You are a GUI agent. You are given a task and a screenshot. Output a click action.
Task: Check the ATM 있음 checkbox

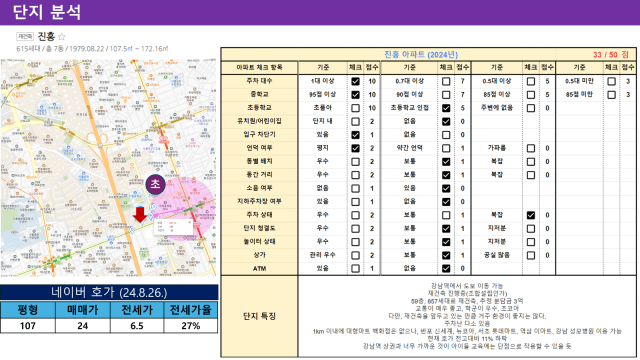[x=356, y=269]
